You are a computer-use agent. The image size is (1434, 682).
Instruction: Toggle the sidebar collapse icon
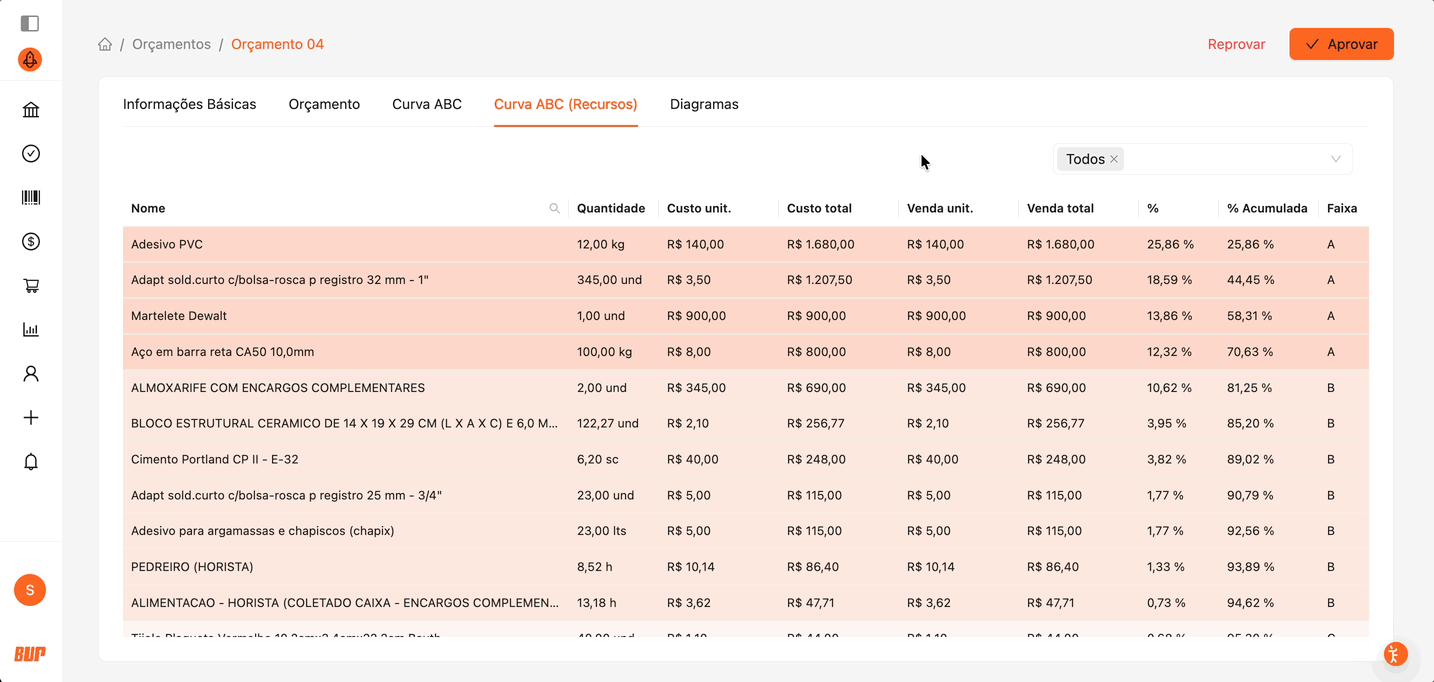pos(30,23)
